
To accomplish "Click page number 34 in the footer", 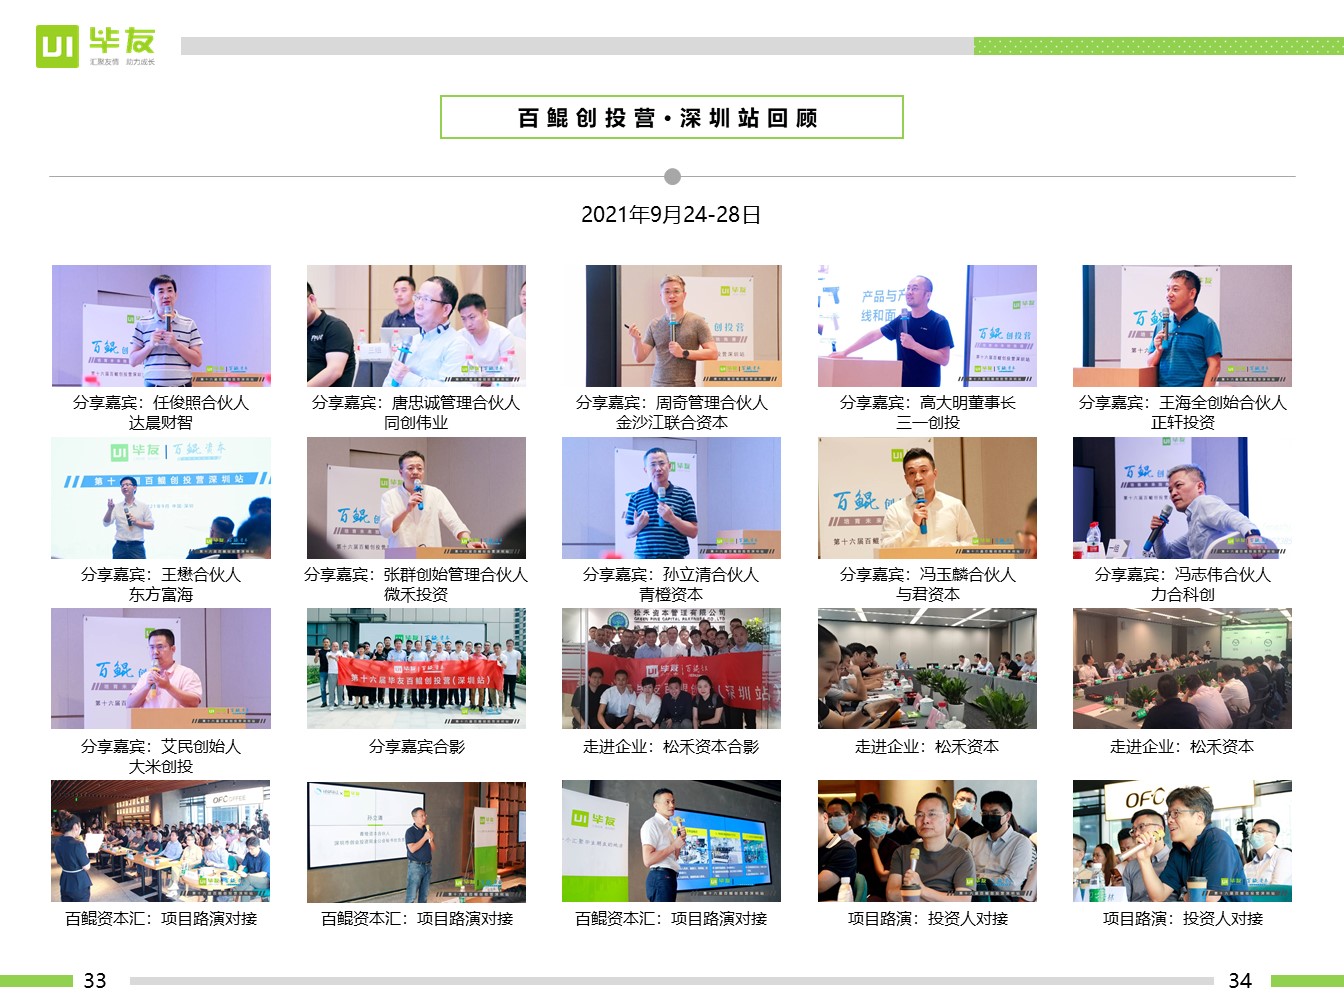I will [x=1240, y=981].
